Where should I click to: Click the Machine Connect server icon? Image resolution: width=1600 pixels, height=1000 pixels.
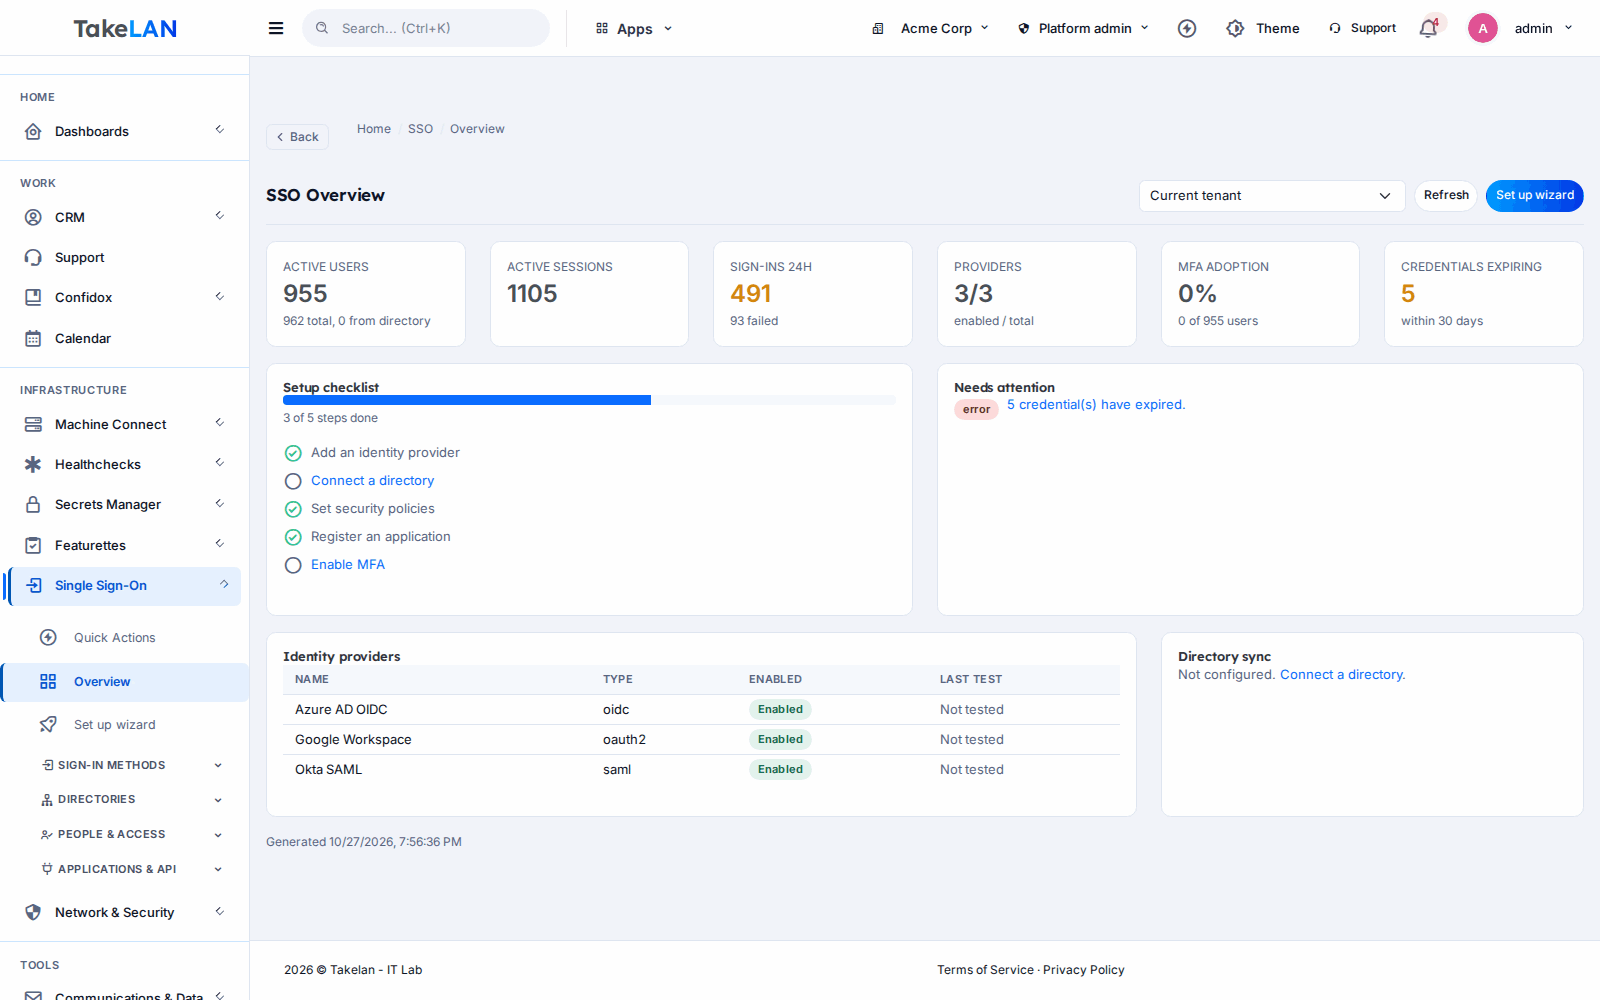coord(33,424)
